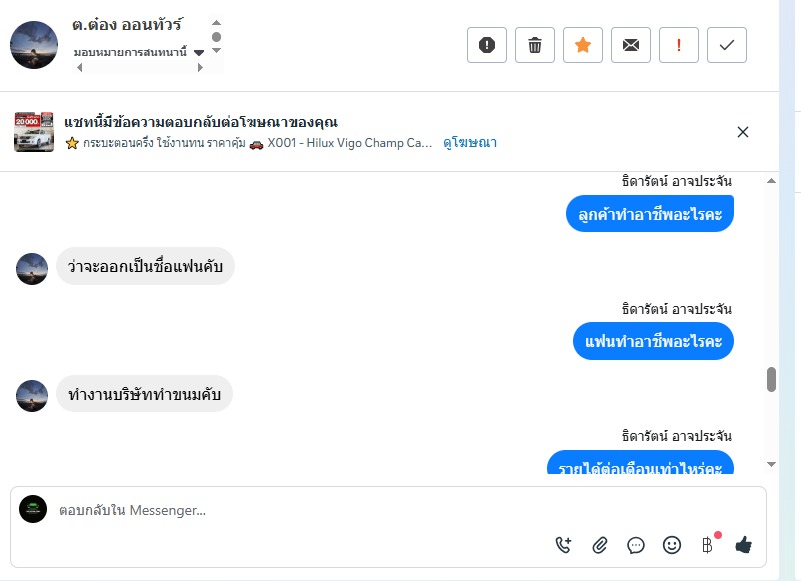Open the ดูโฆษณา ad link
The height and width of the screenshot is (581, 801).
[470, 143]
